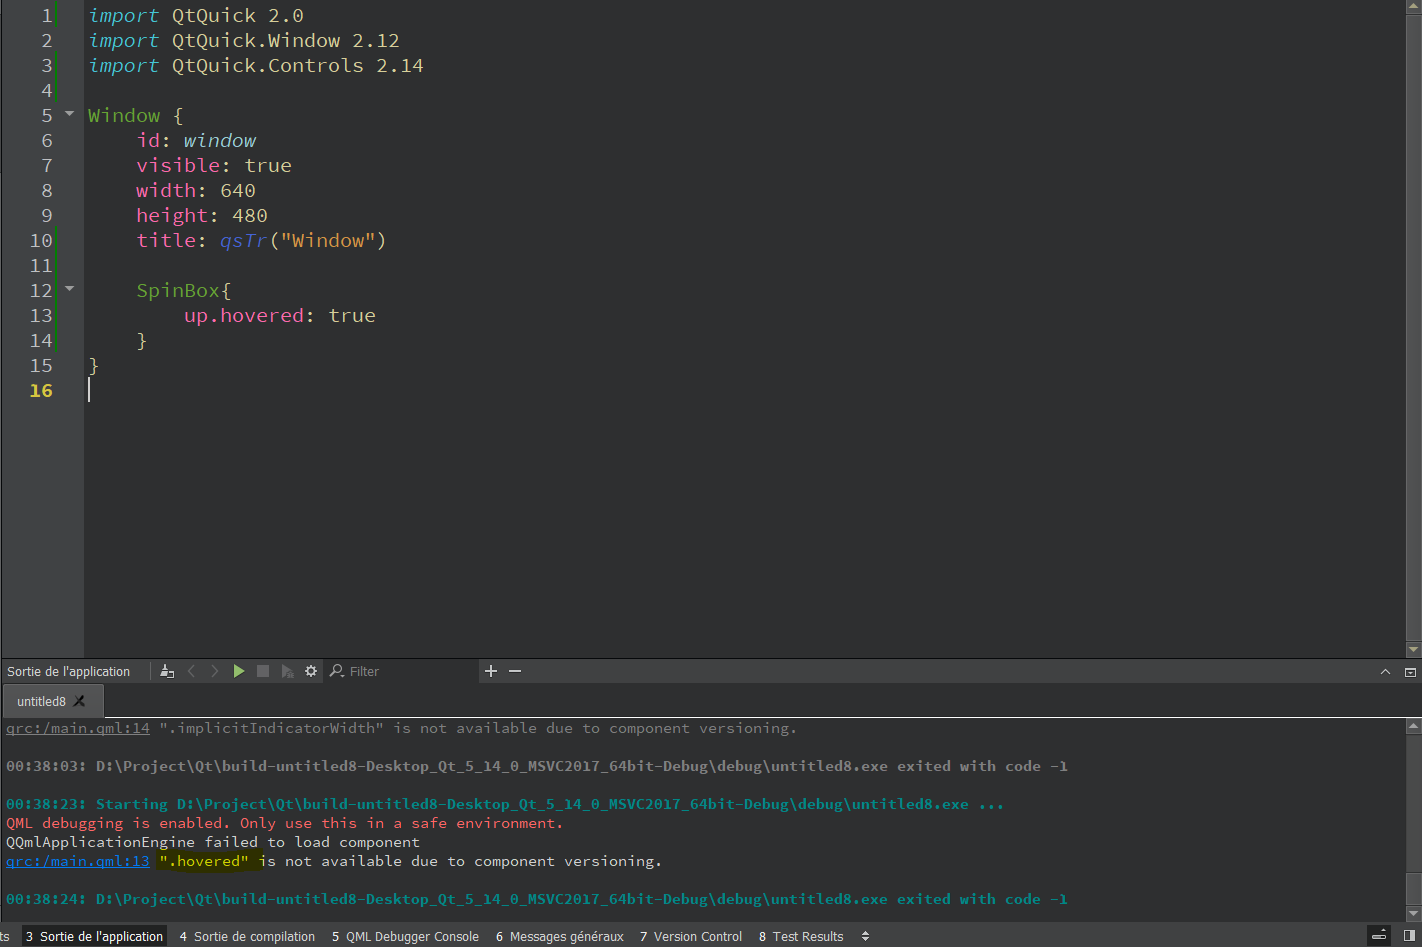Close the untitled8 output tab

pos(80,701)
